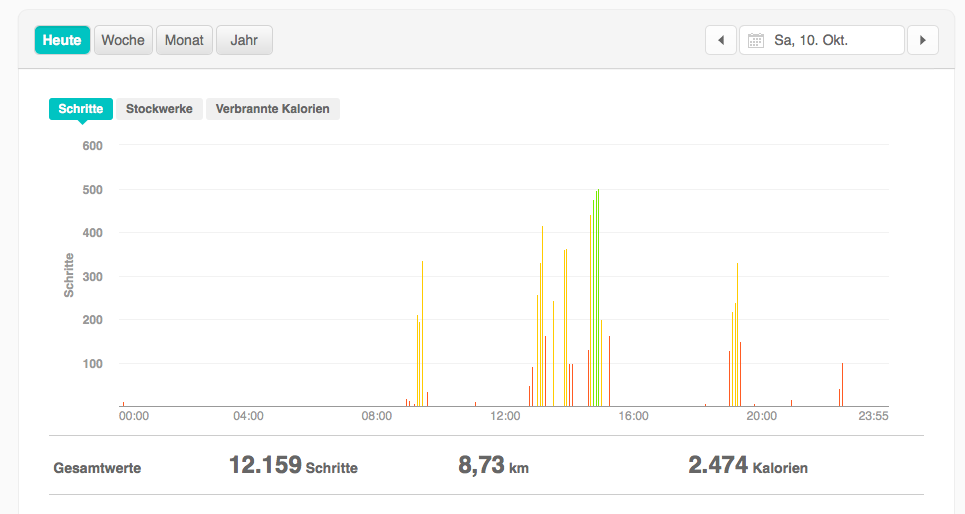This screenshot has width=965, height=514.
Task: Show the Schritte chart
Action: pyautogui.click(x=81, y=108)
